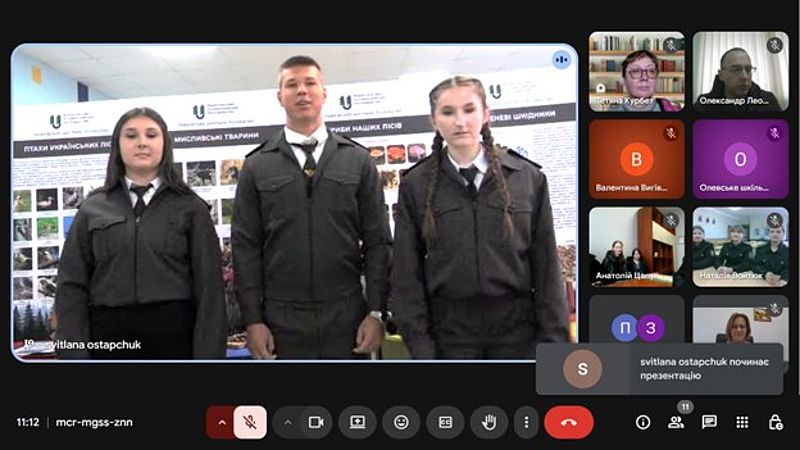Open meeting details info icon
The width and height of the screenshot is (800, 450).
click(643, 422)
